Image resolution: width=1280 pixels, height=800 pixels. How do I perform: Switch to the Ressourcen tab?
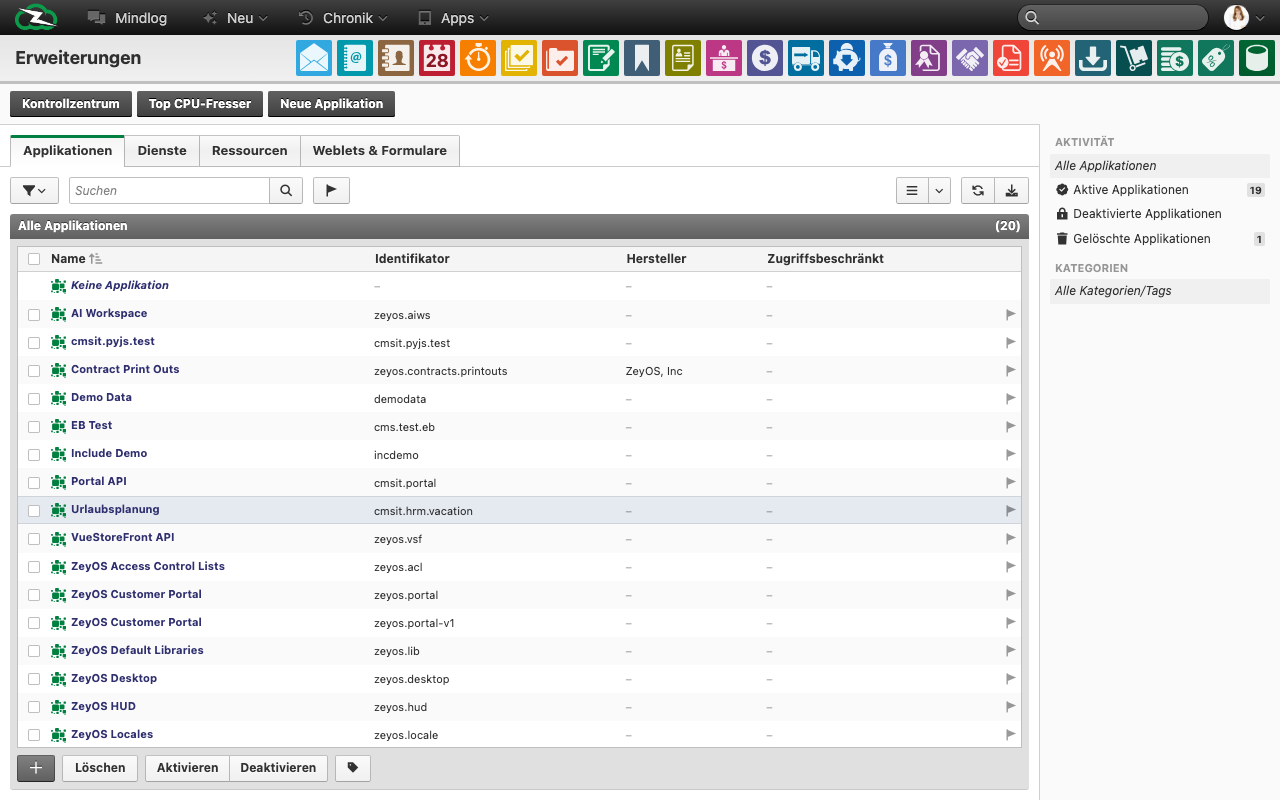[250, 151]
